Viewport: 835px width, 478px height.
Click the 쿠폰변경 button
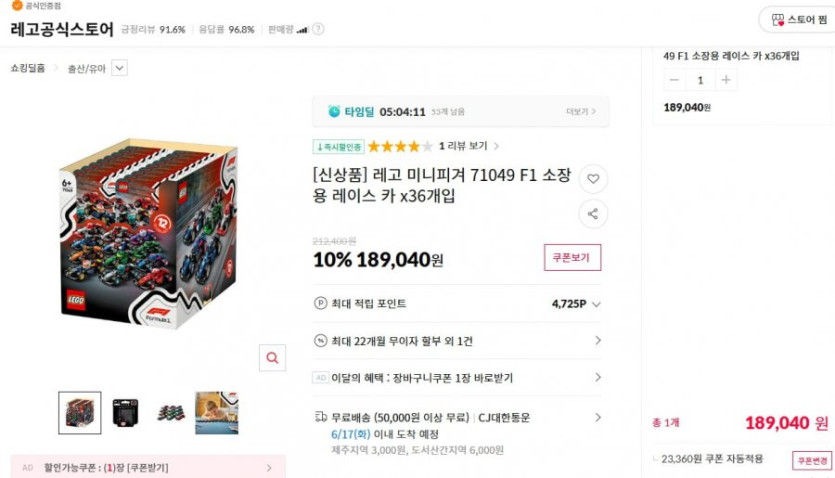click(812, 460)
